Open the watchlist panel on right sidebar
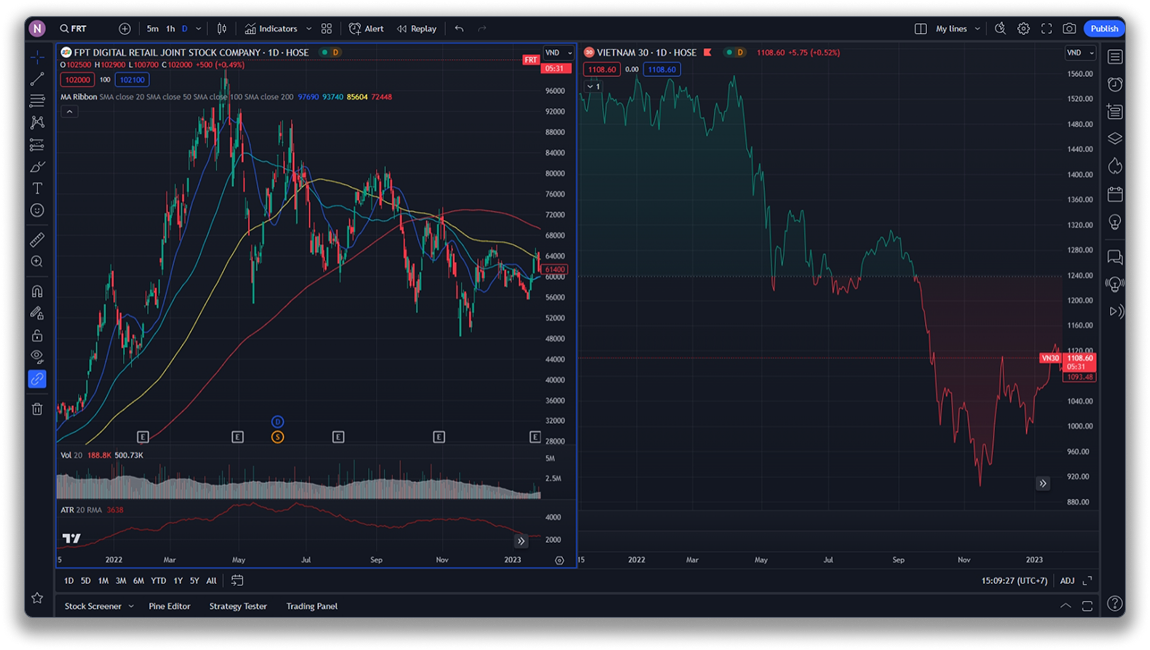 point(1115,56)
